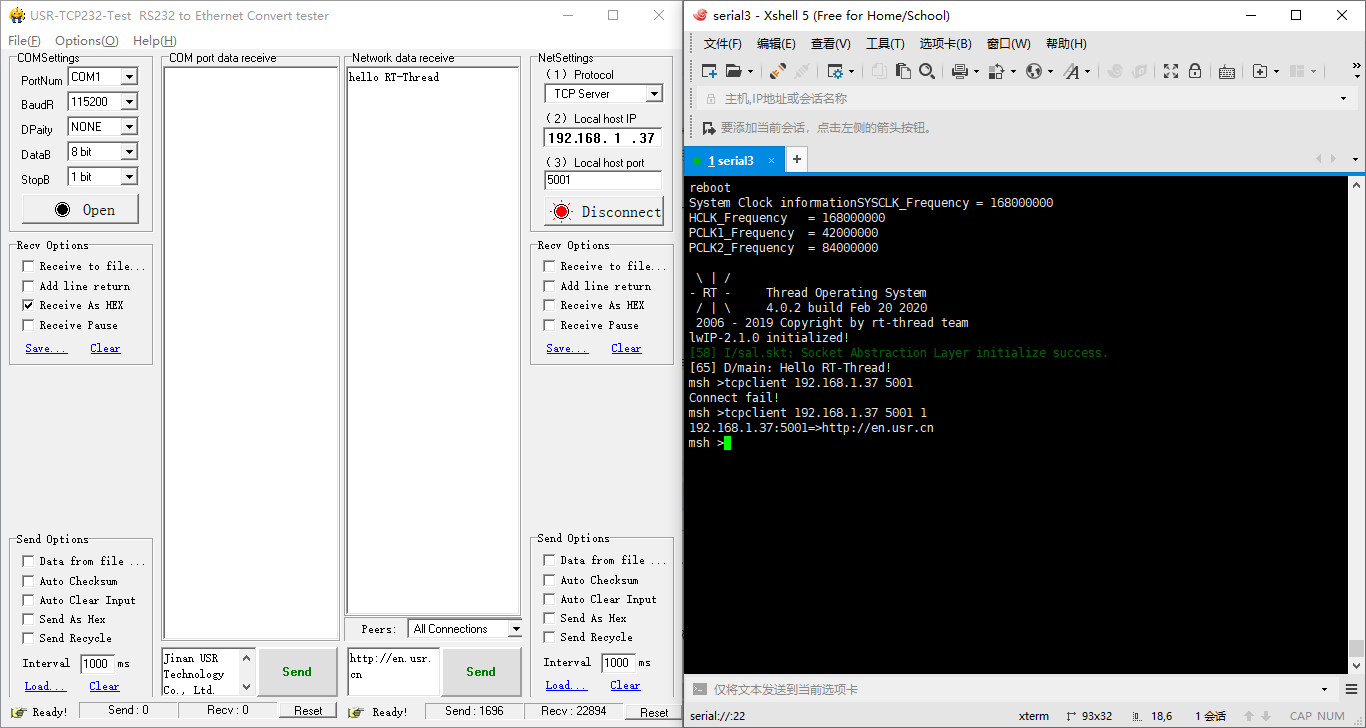Edit the Local host port 5001 field
Screen dimensions: 1366x728
pyautogui.click(x=603, y=180)
